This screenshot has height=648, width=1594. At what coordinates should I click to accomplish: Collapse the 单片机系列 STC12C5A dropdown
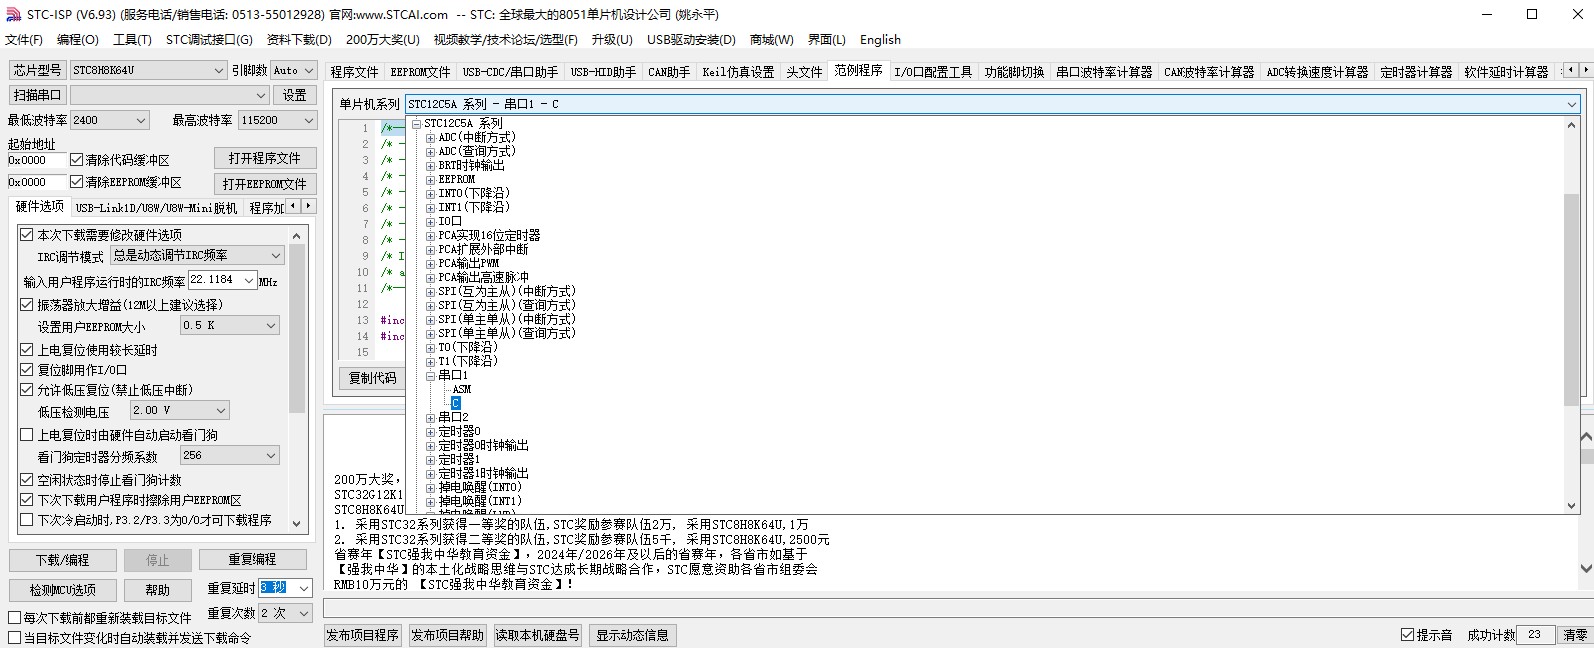coord(1572,104)
